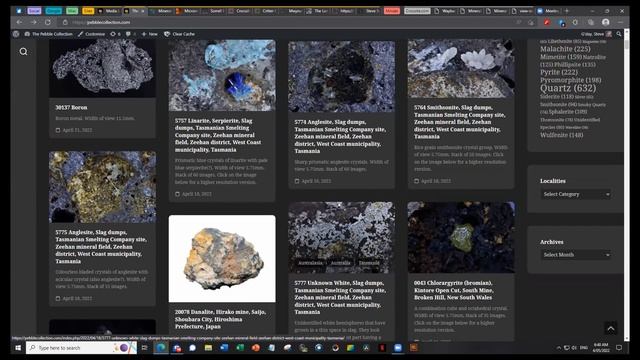Open Task View on the taskbar

click(144, 348)
